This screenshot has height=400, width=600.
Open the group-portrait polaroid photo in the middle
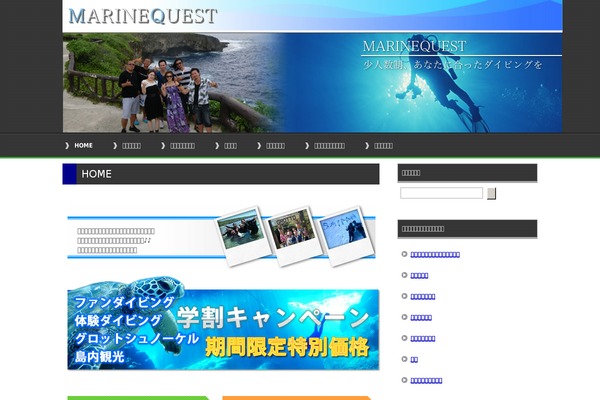pos(294,236)
